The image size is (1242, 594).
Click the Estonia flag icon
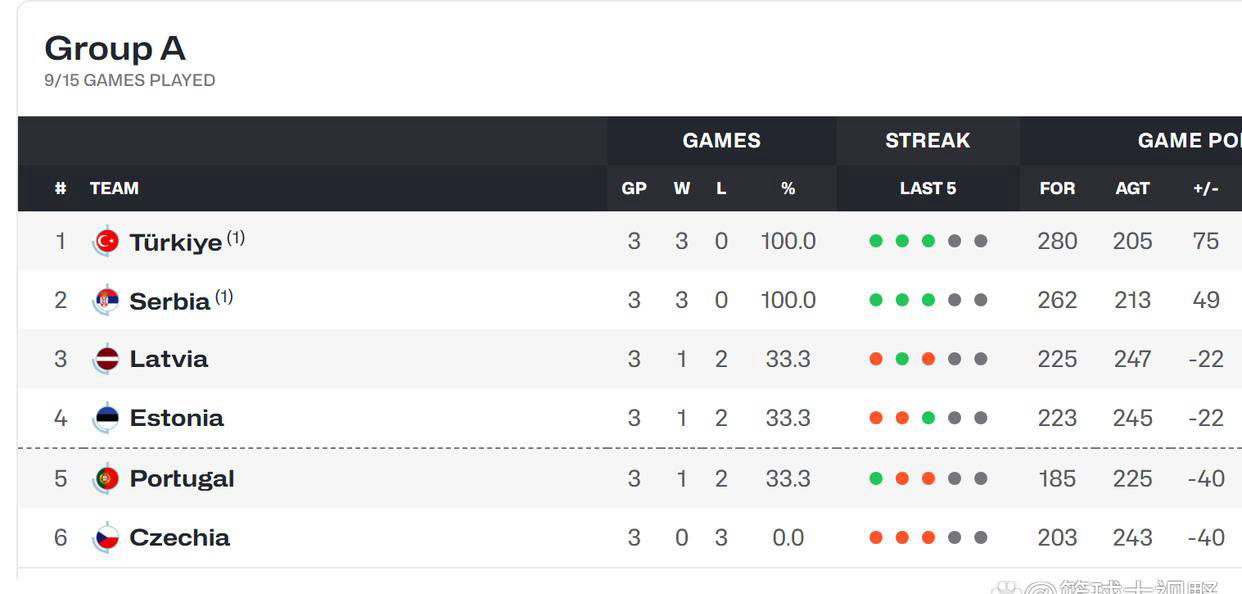tap(107, 418)
